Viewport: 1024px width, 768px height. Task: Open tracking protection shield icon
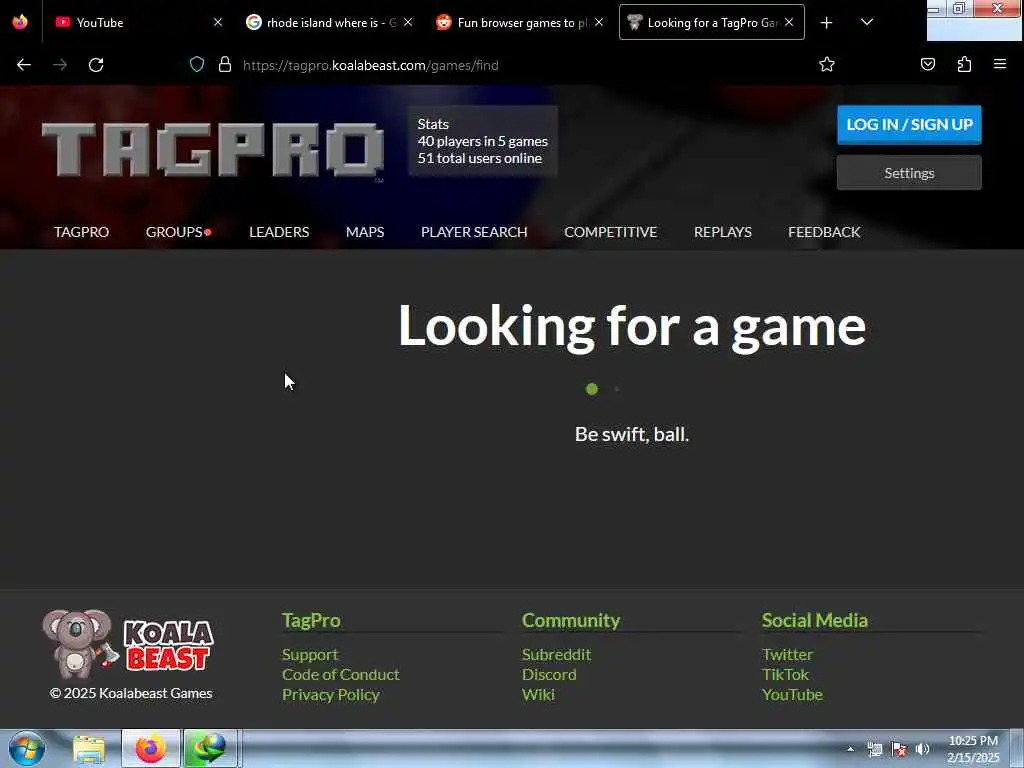coord(197,65)
